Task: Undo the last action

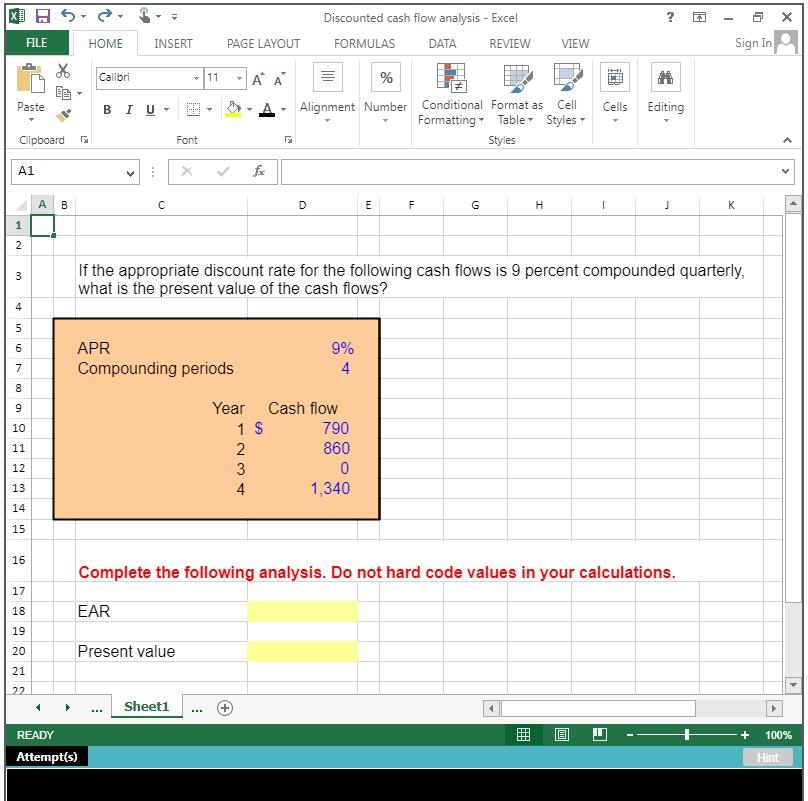Action: click(x=68, y=15)
